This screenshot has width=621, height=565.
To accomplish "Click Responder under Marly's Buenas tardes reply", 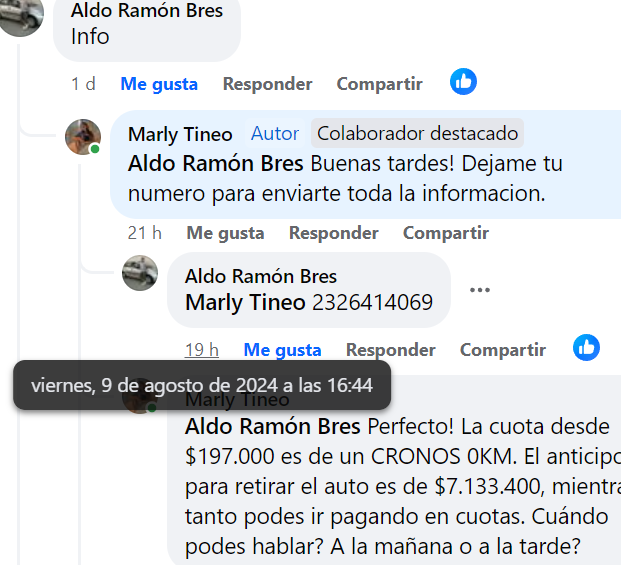I will (333, 233).
